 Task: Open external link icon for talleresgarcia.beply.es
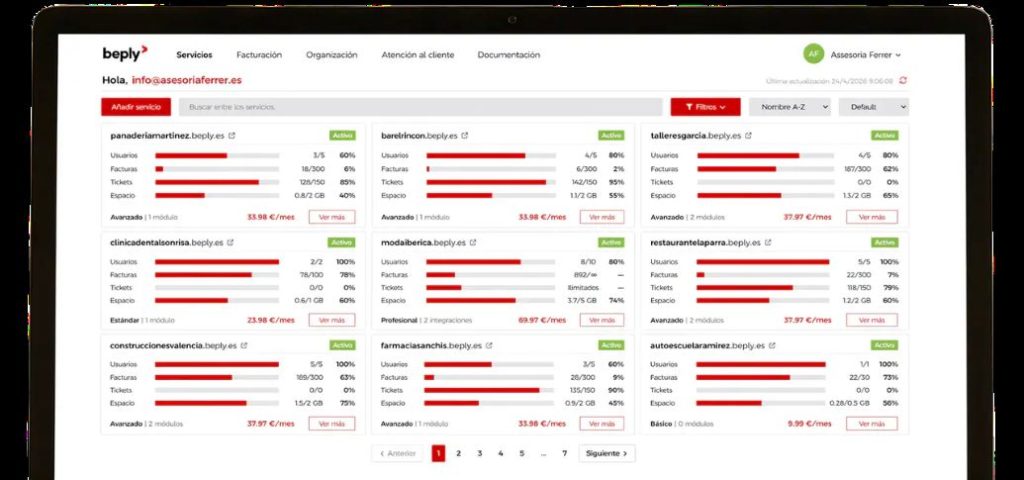[748, 136]
